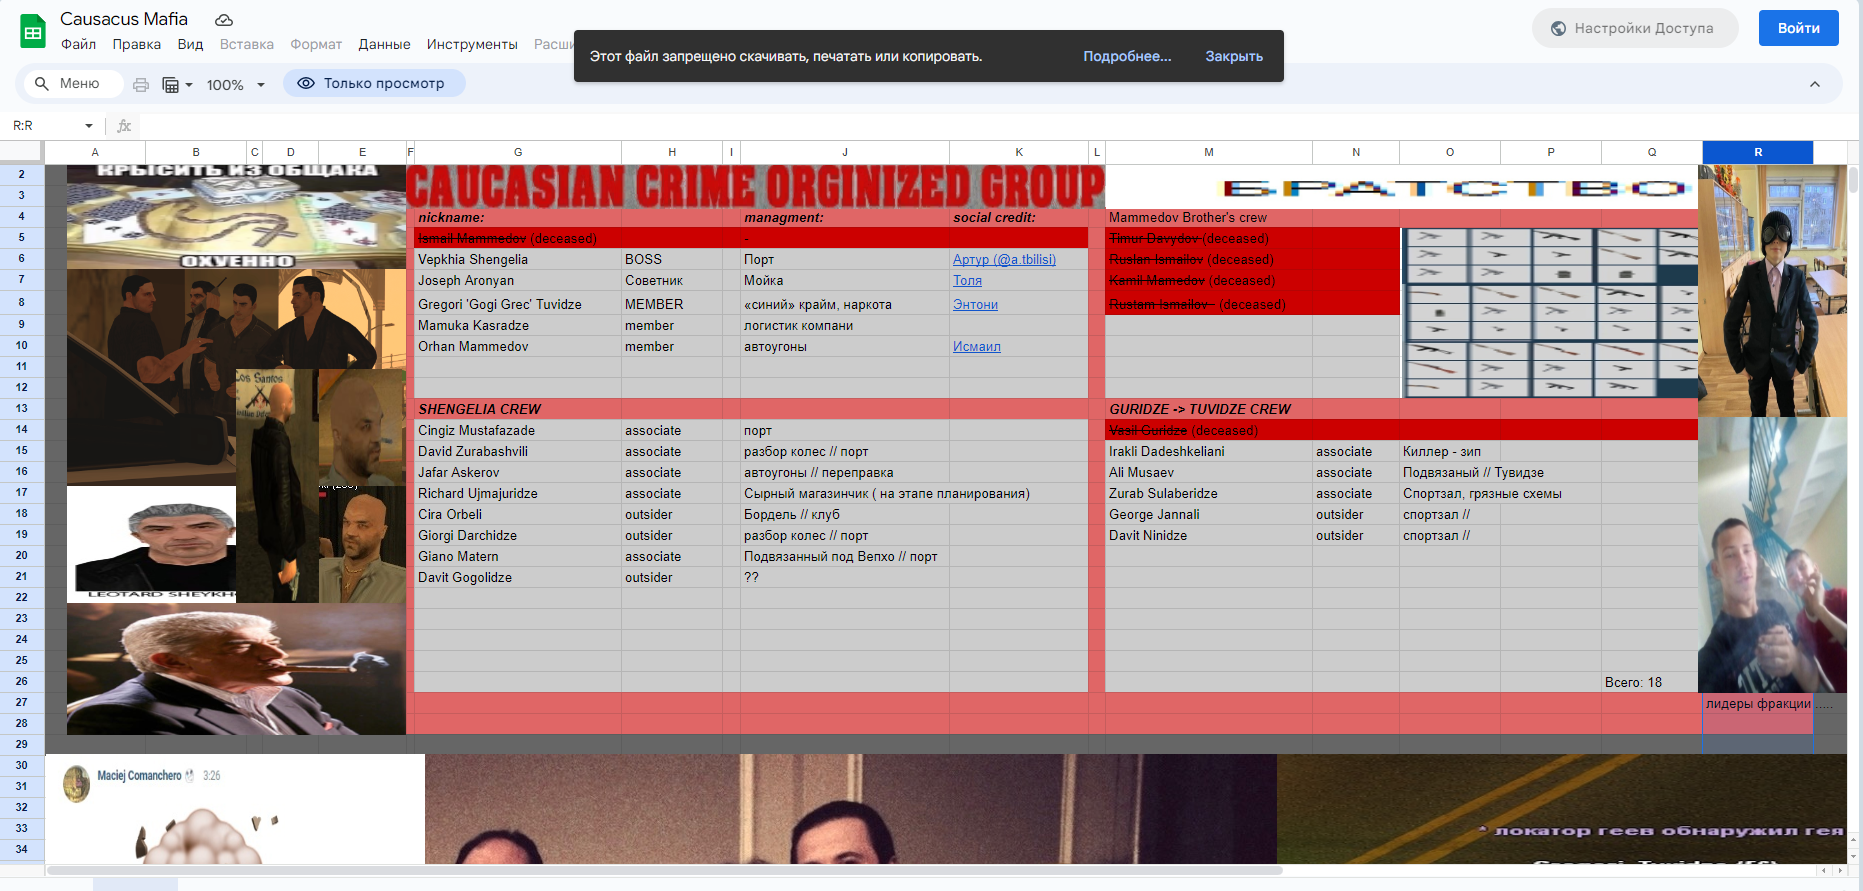The image size is (1863, 891).
Task: Select the column R header
Action: 1757,152
